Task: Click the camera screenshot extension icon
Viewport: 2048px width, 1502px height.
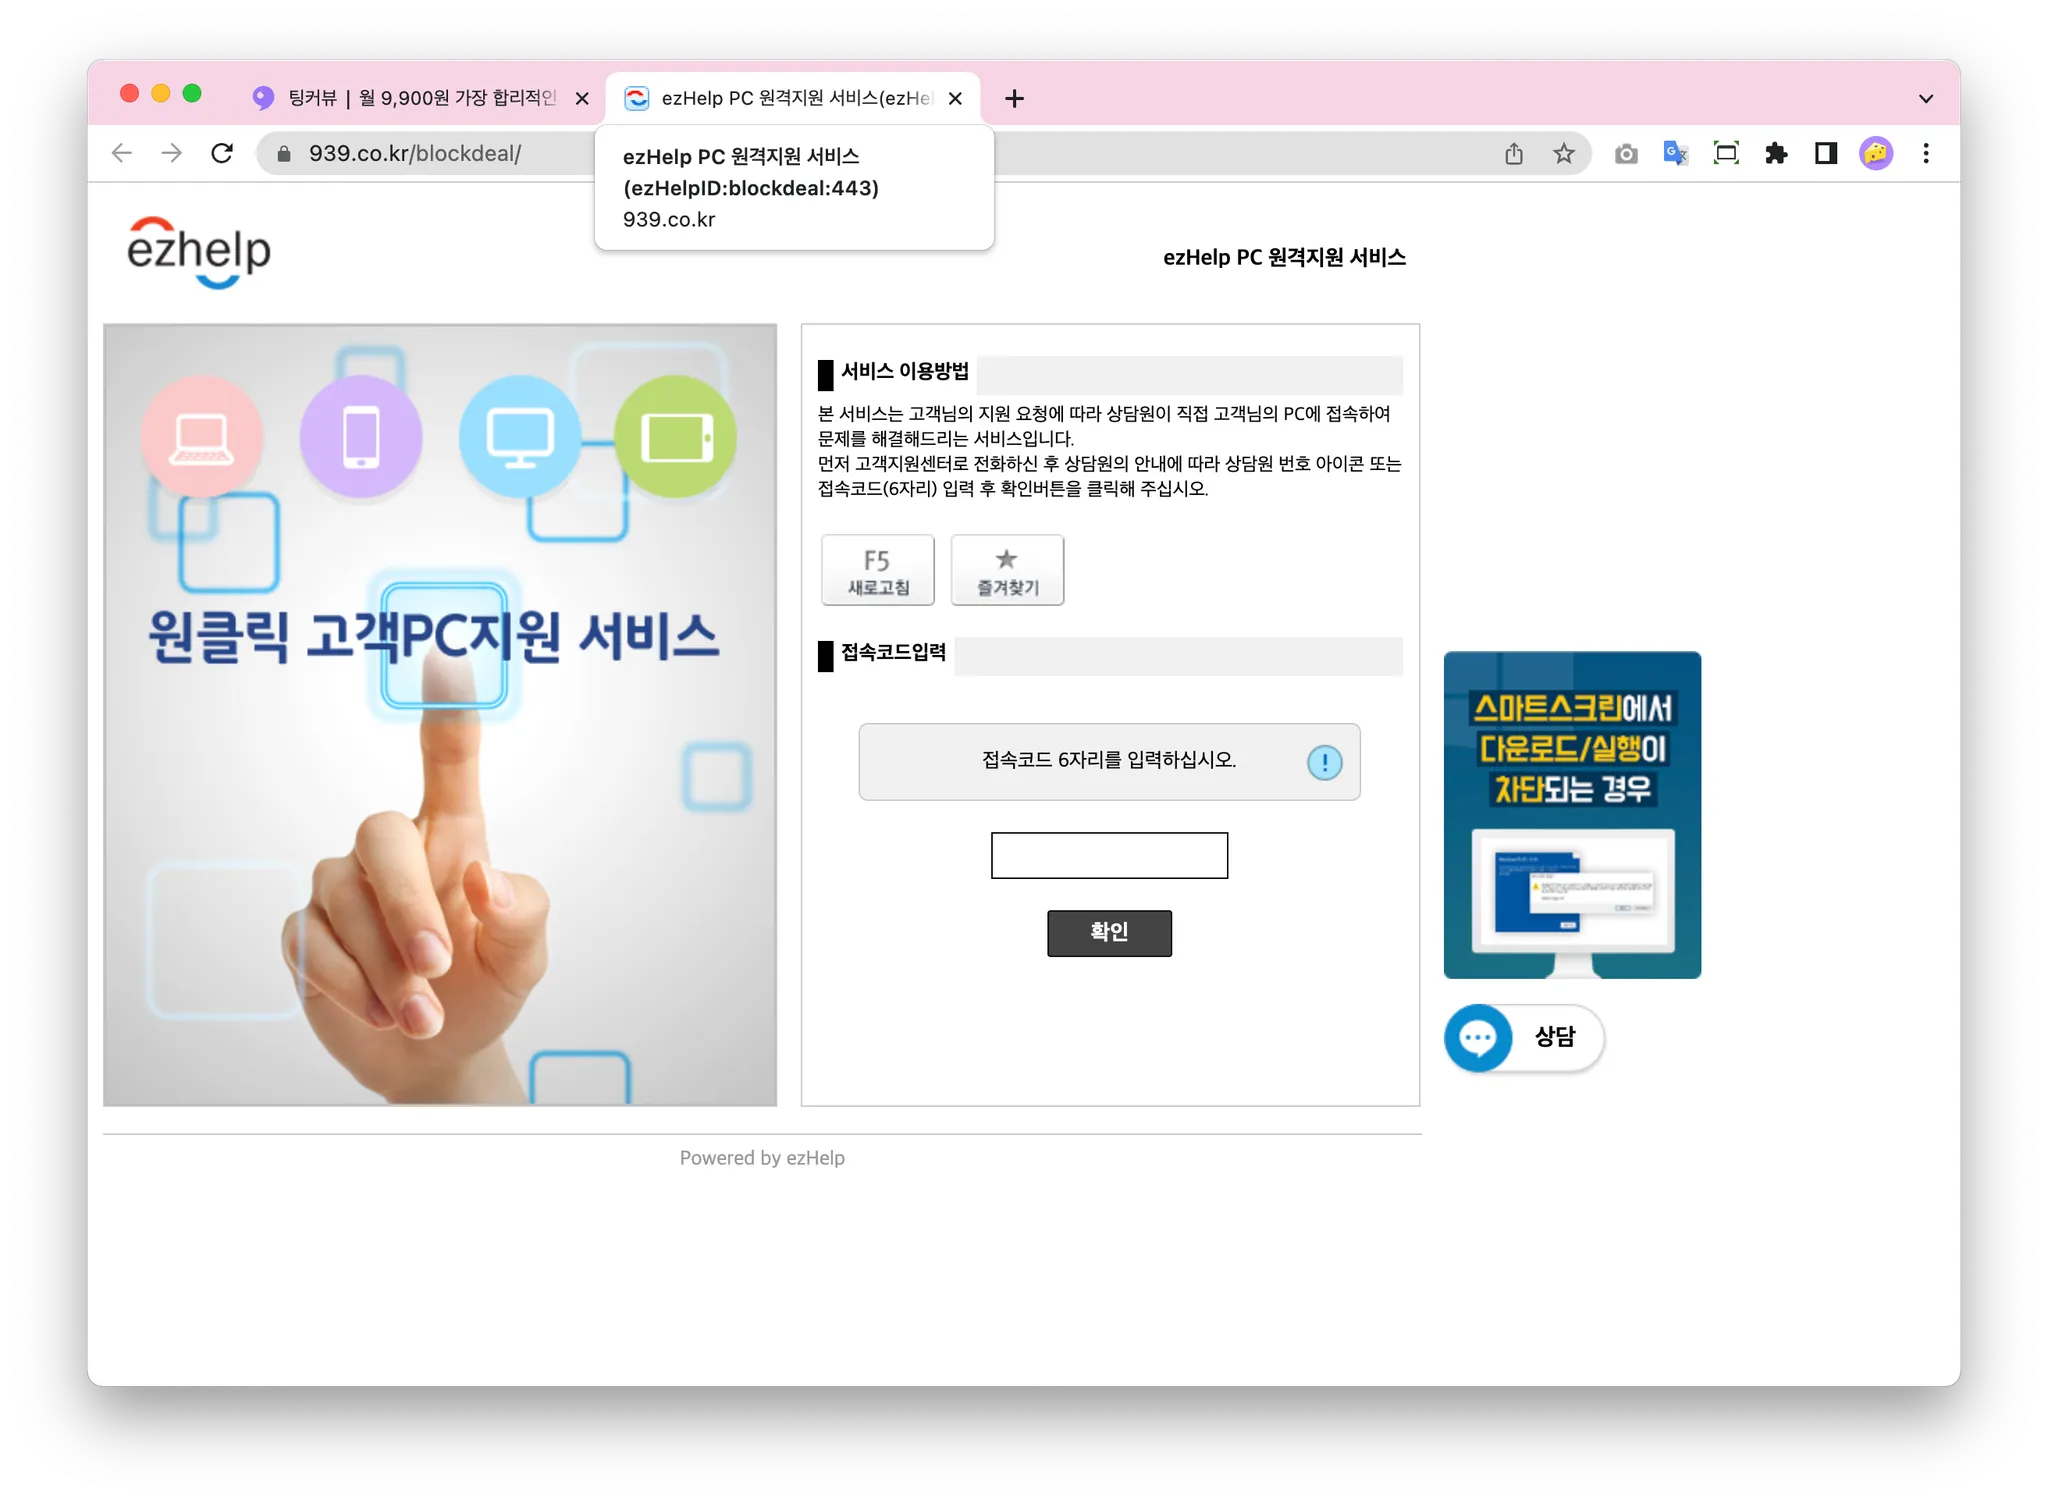Action: [x=1626, y=153]
